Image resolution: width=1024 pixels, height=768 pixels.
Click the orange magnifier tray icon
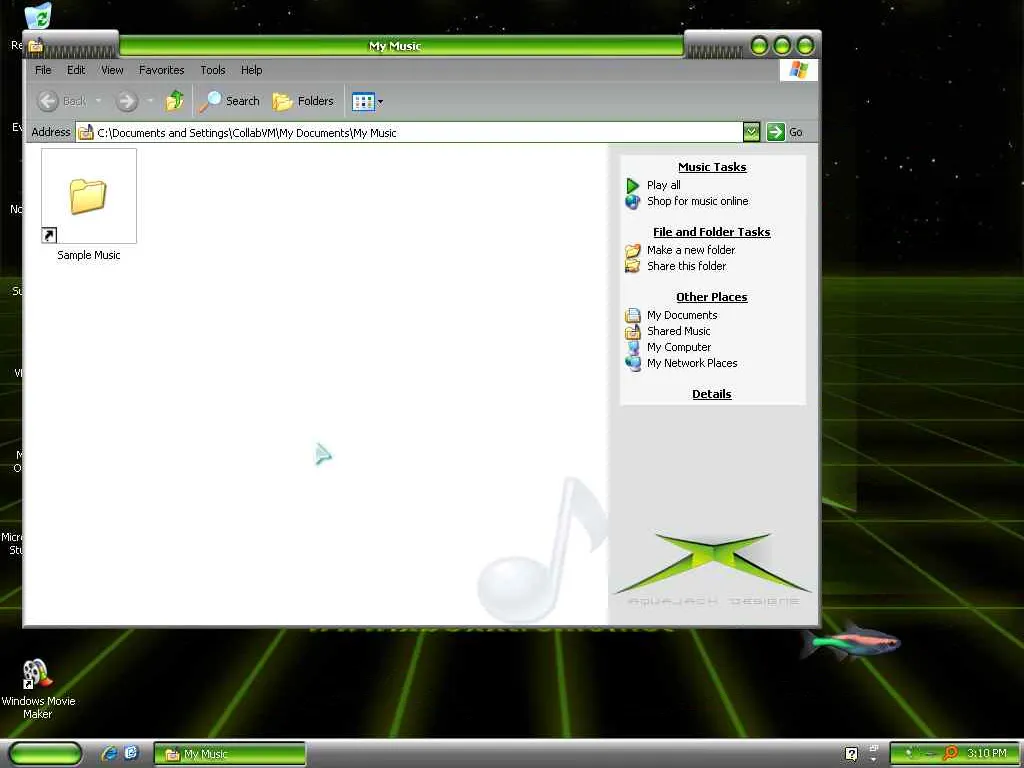[x=951, y=754]
